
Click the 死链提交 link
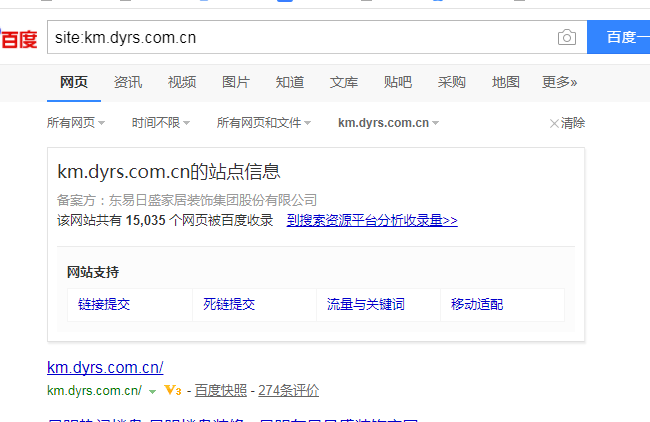click(229, 304)
